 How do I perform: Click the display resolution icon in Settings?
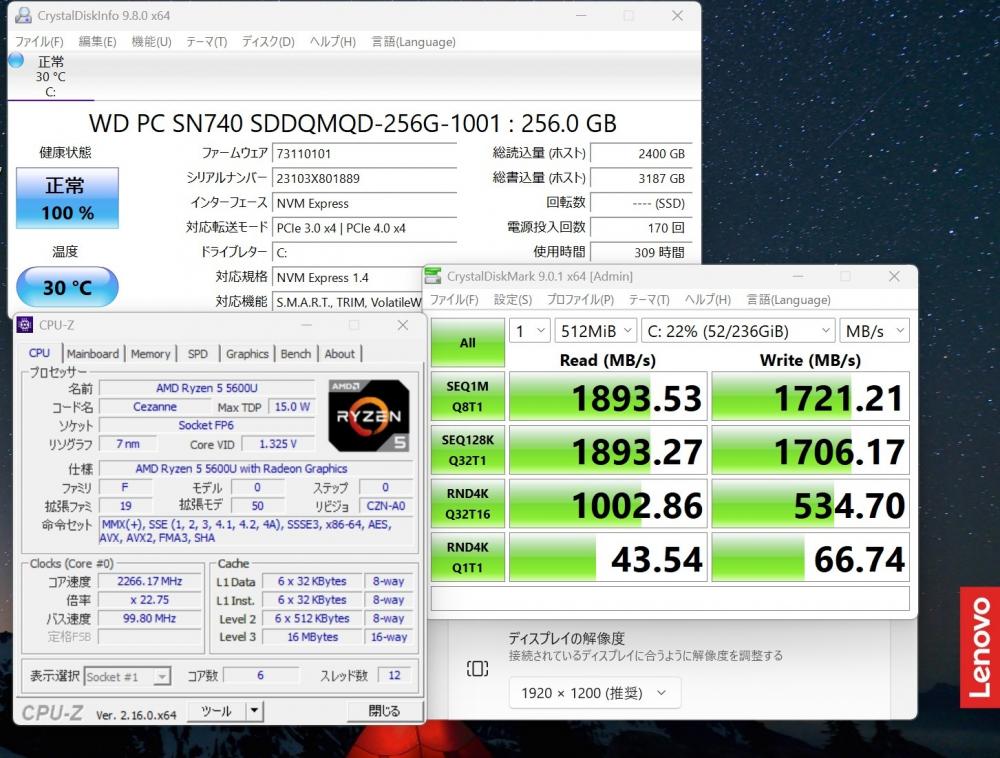pos(478,669)
